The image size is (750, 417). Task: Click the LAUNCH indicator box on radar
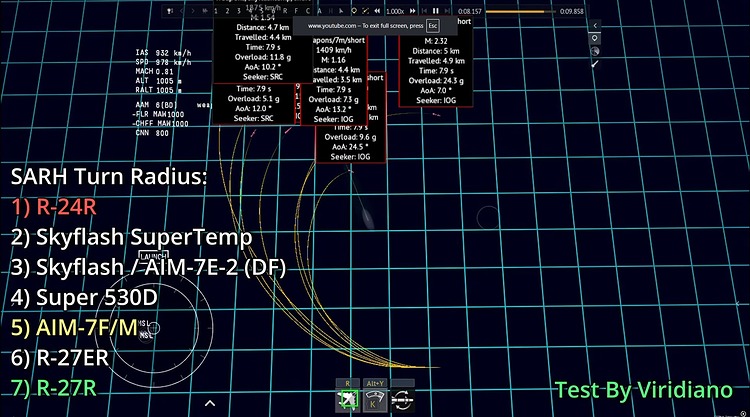point(153,257)
